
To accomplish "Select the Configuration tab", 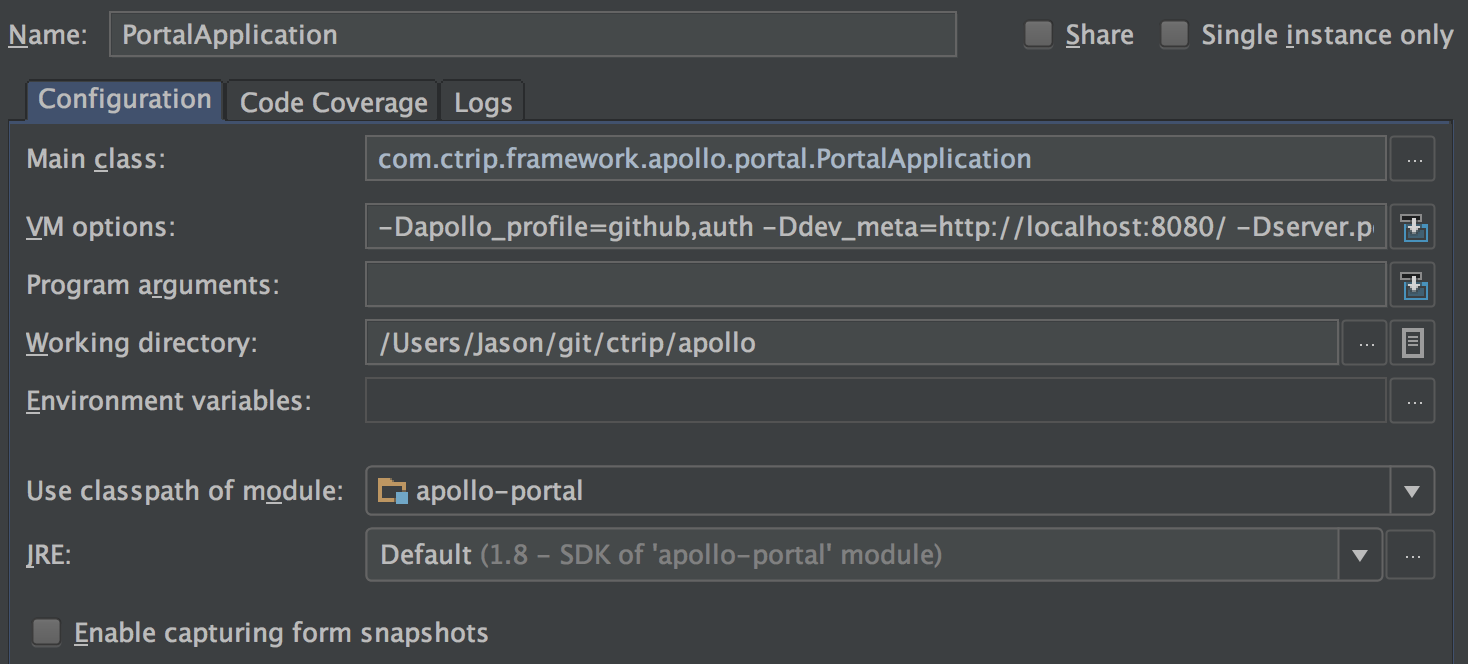I will click(x=122, y=98).
